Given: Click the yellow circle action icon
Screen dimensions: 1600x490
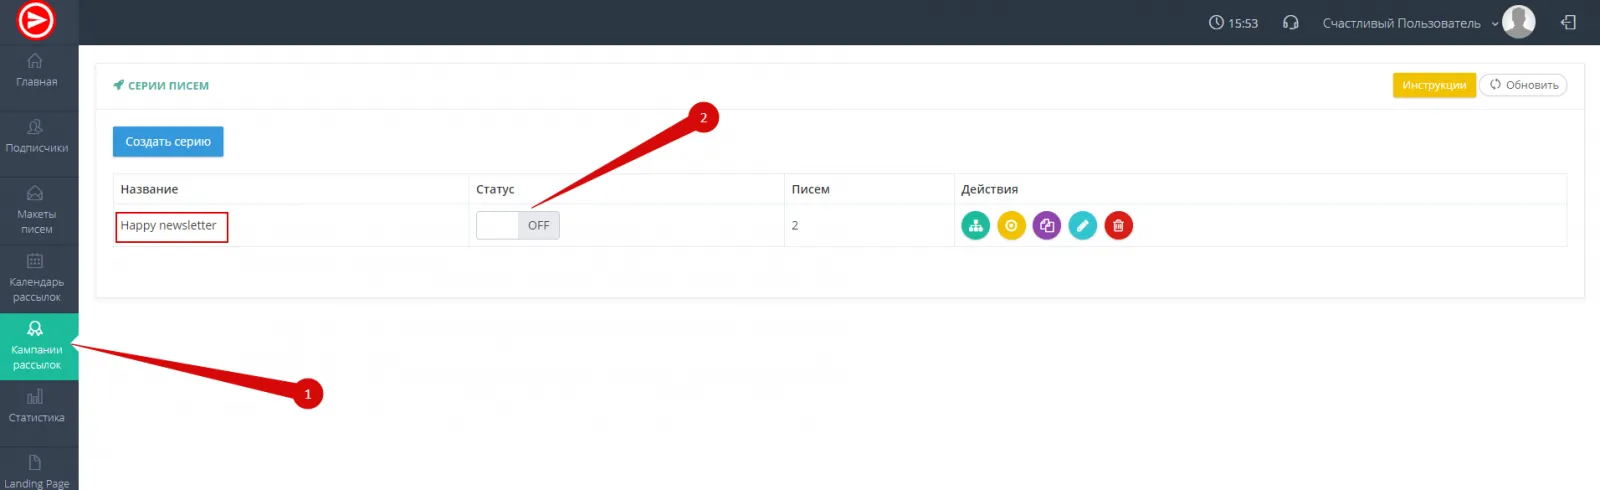Looking at the screenshot, I should click(x=1011, y=226).
